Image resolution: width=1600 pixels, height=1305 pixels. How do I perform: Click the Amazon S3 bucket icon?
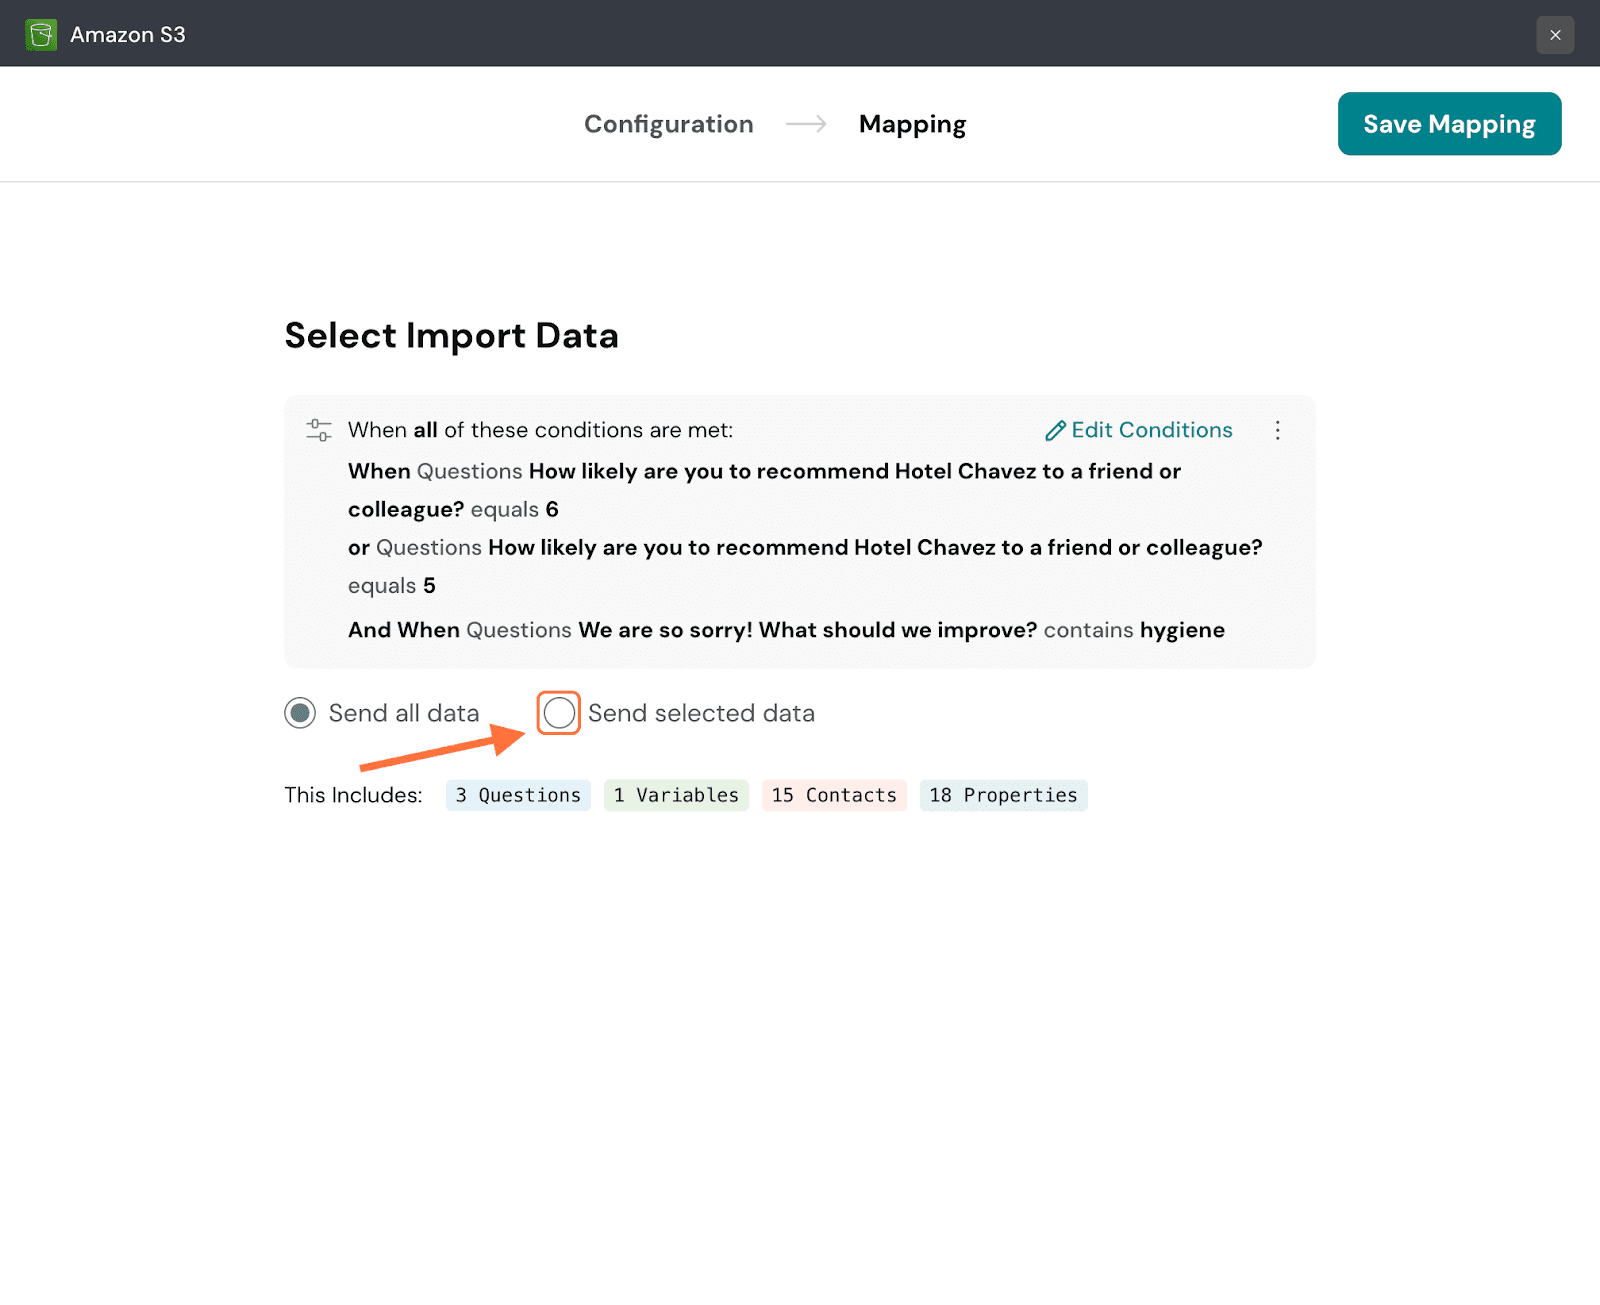point(41,35)
